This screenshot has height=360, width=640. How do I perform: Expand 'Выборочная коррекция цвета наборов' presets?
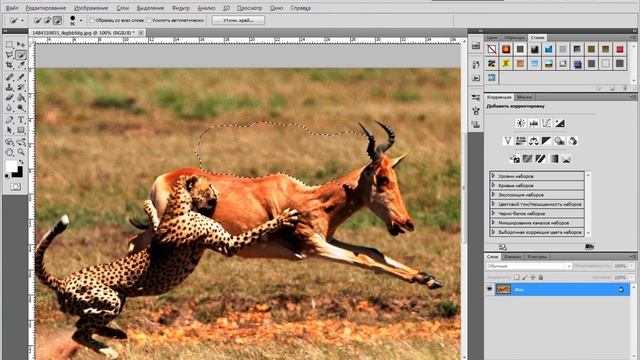pyautogui.click(x=493, y=232)
